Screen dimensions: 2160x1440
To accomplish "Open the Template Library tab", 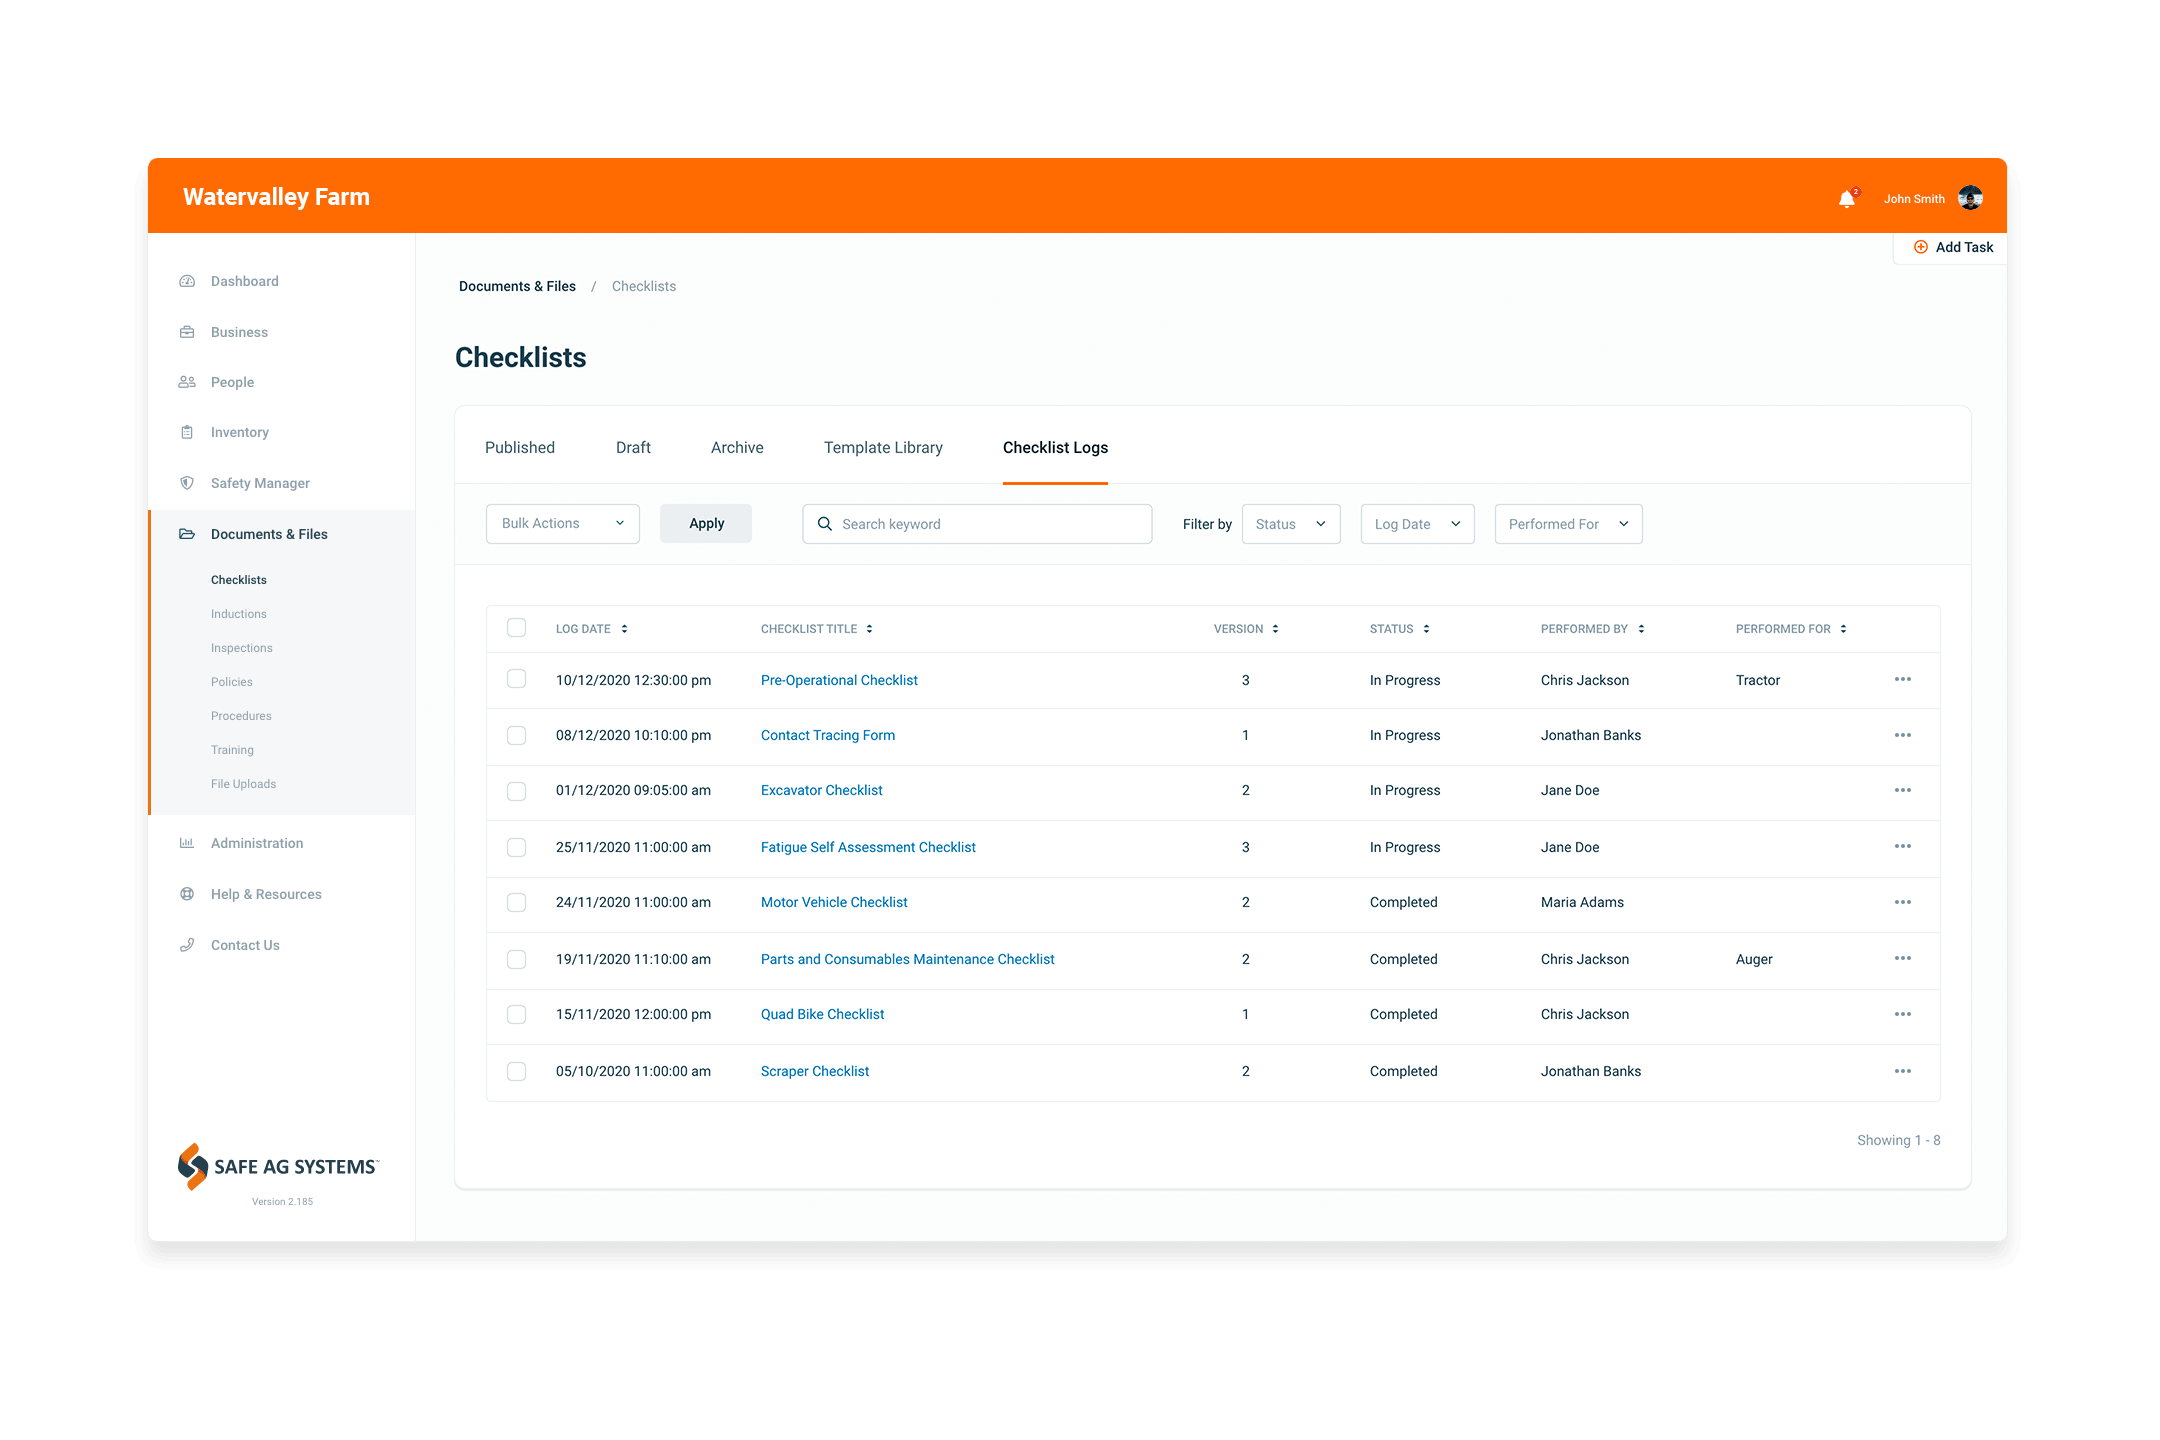I will click(x=882, y=448).
